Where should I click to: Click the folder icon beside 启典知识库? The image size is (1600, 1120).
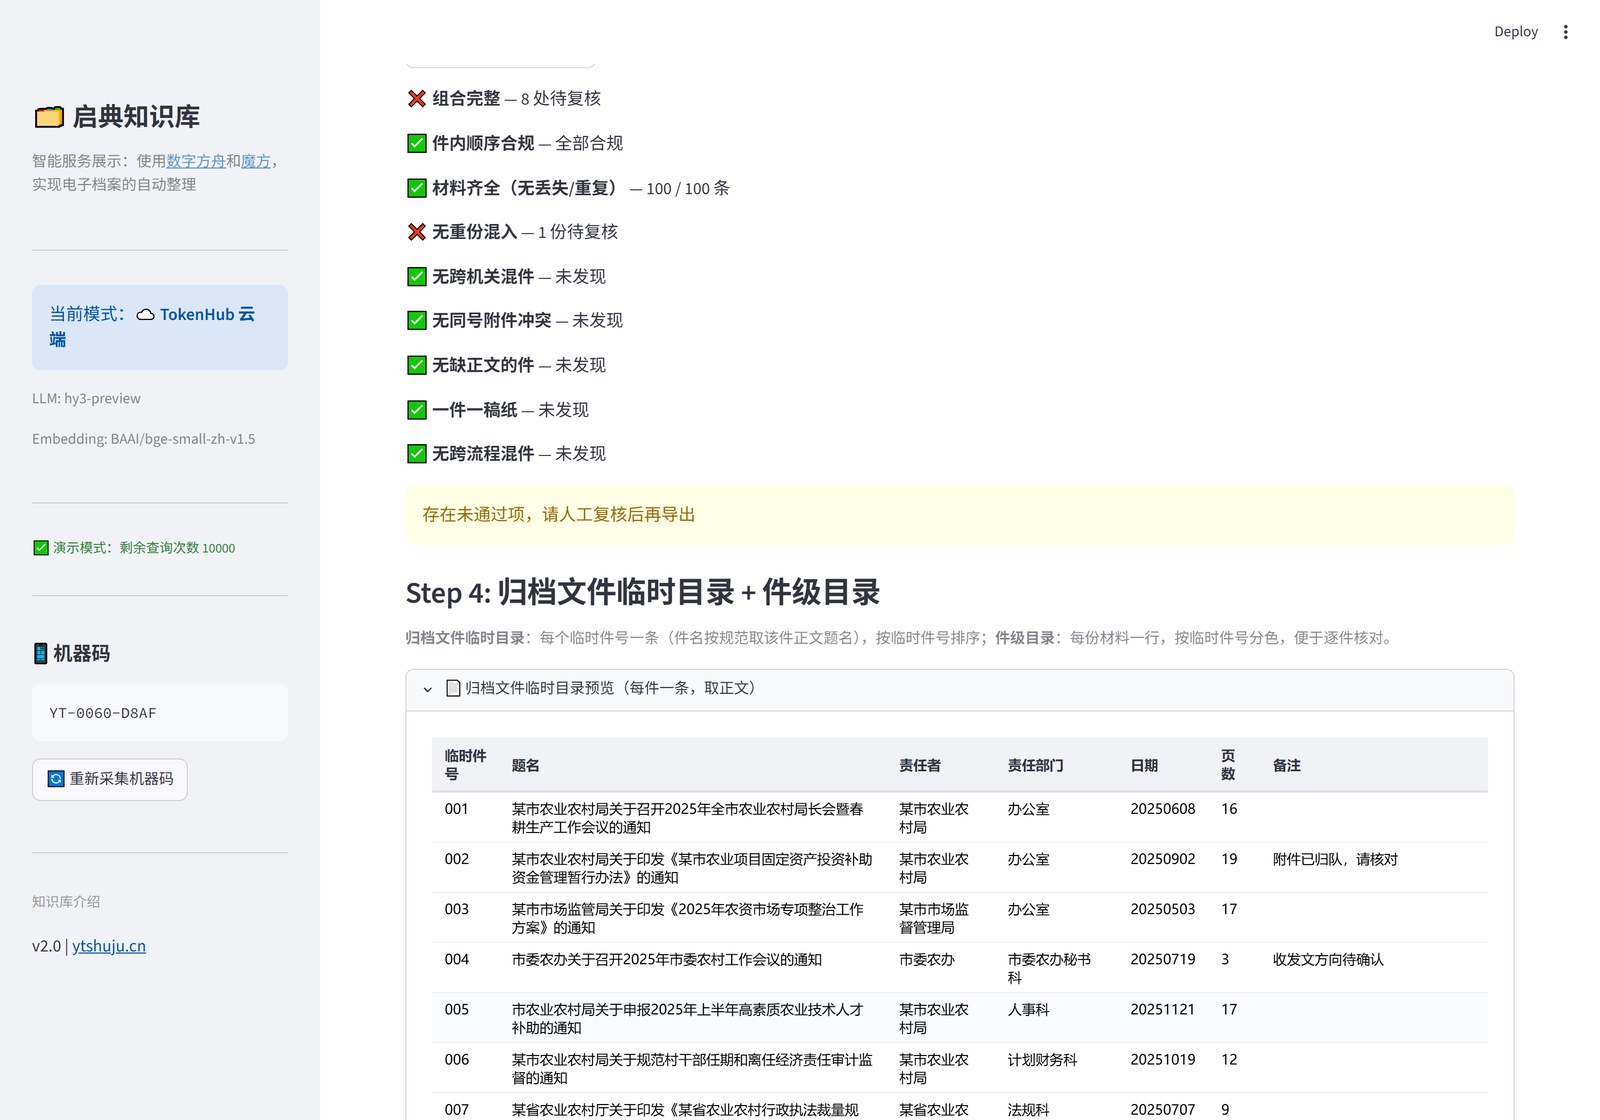point(49,117)
